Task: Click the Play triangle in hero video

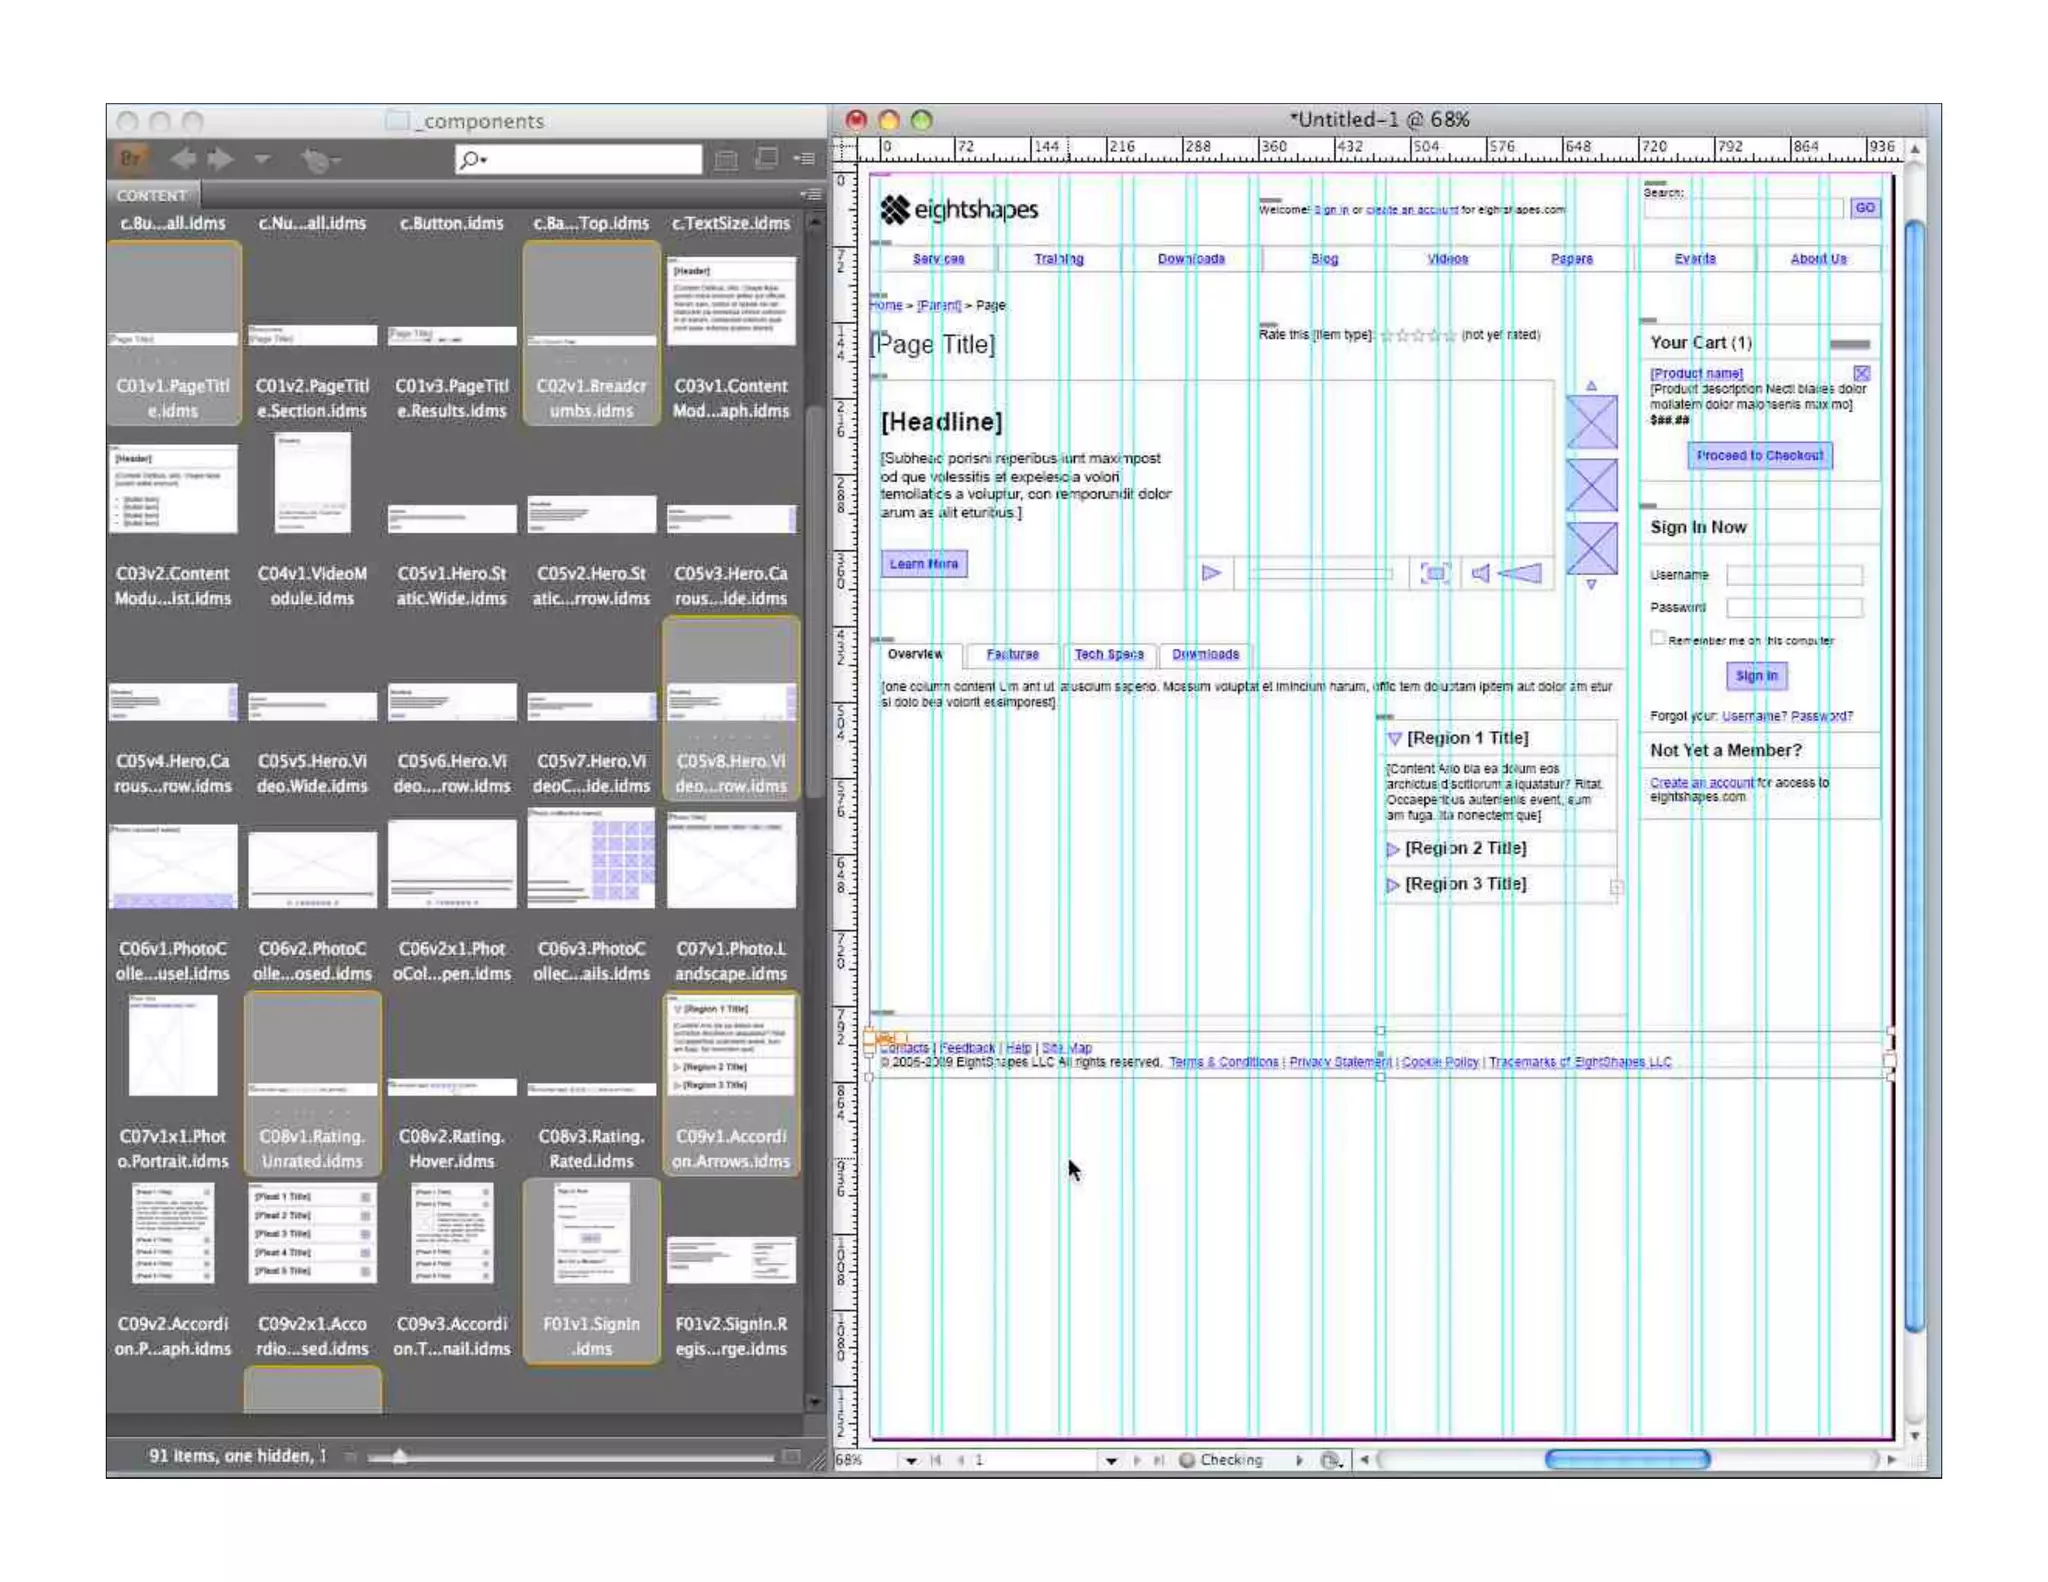Action: (x=1211, y=573)
